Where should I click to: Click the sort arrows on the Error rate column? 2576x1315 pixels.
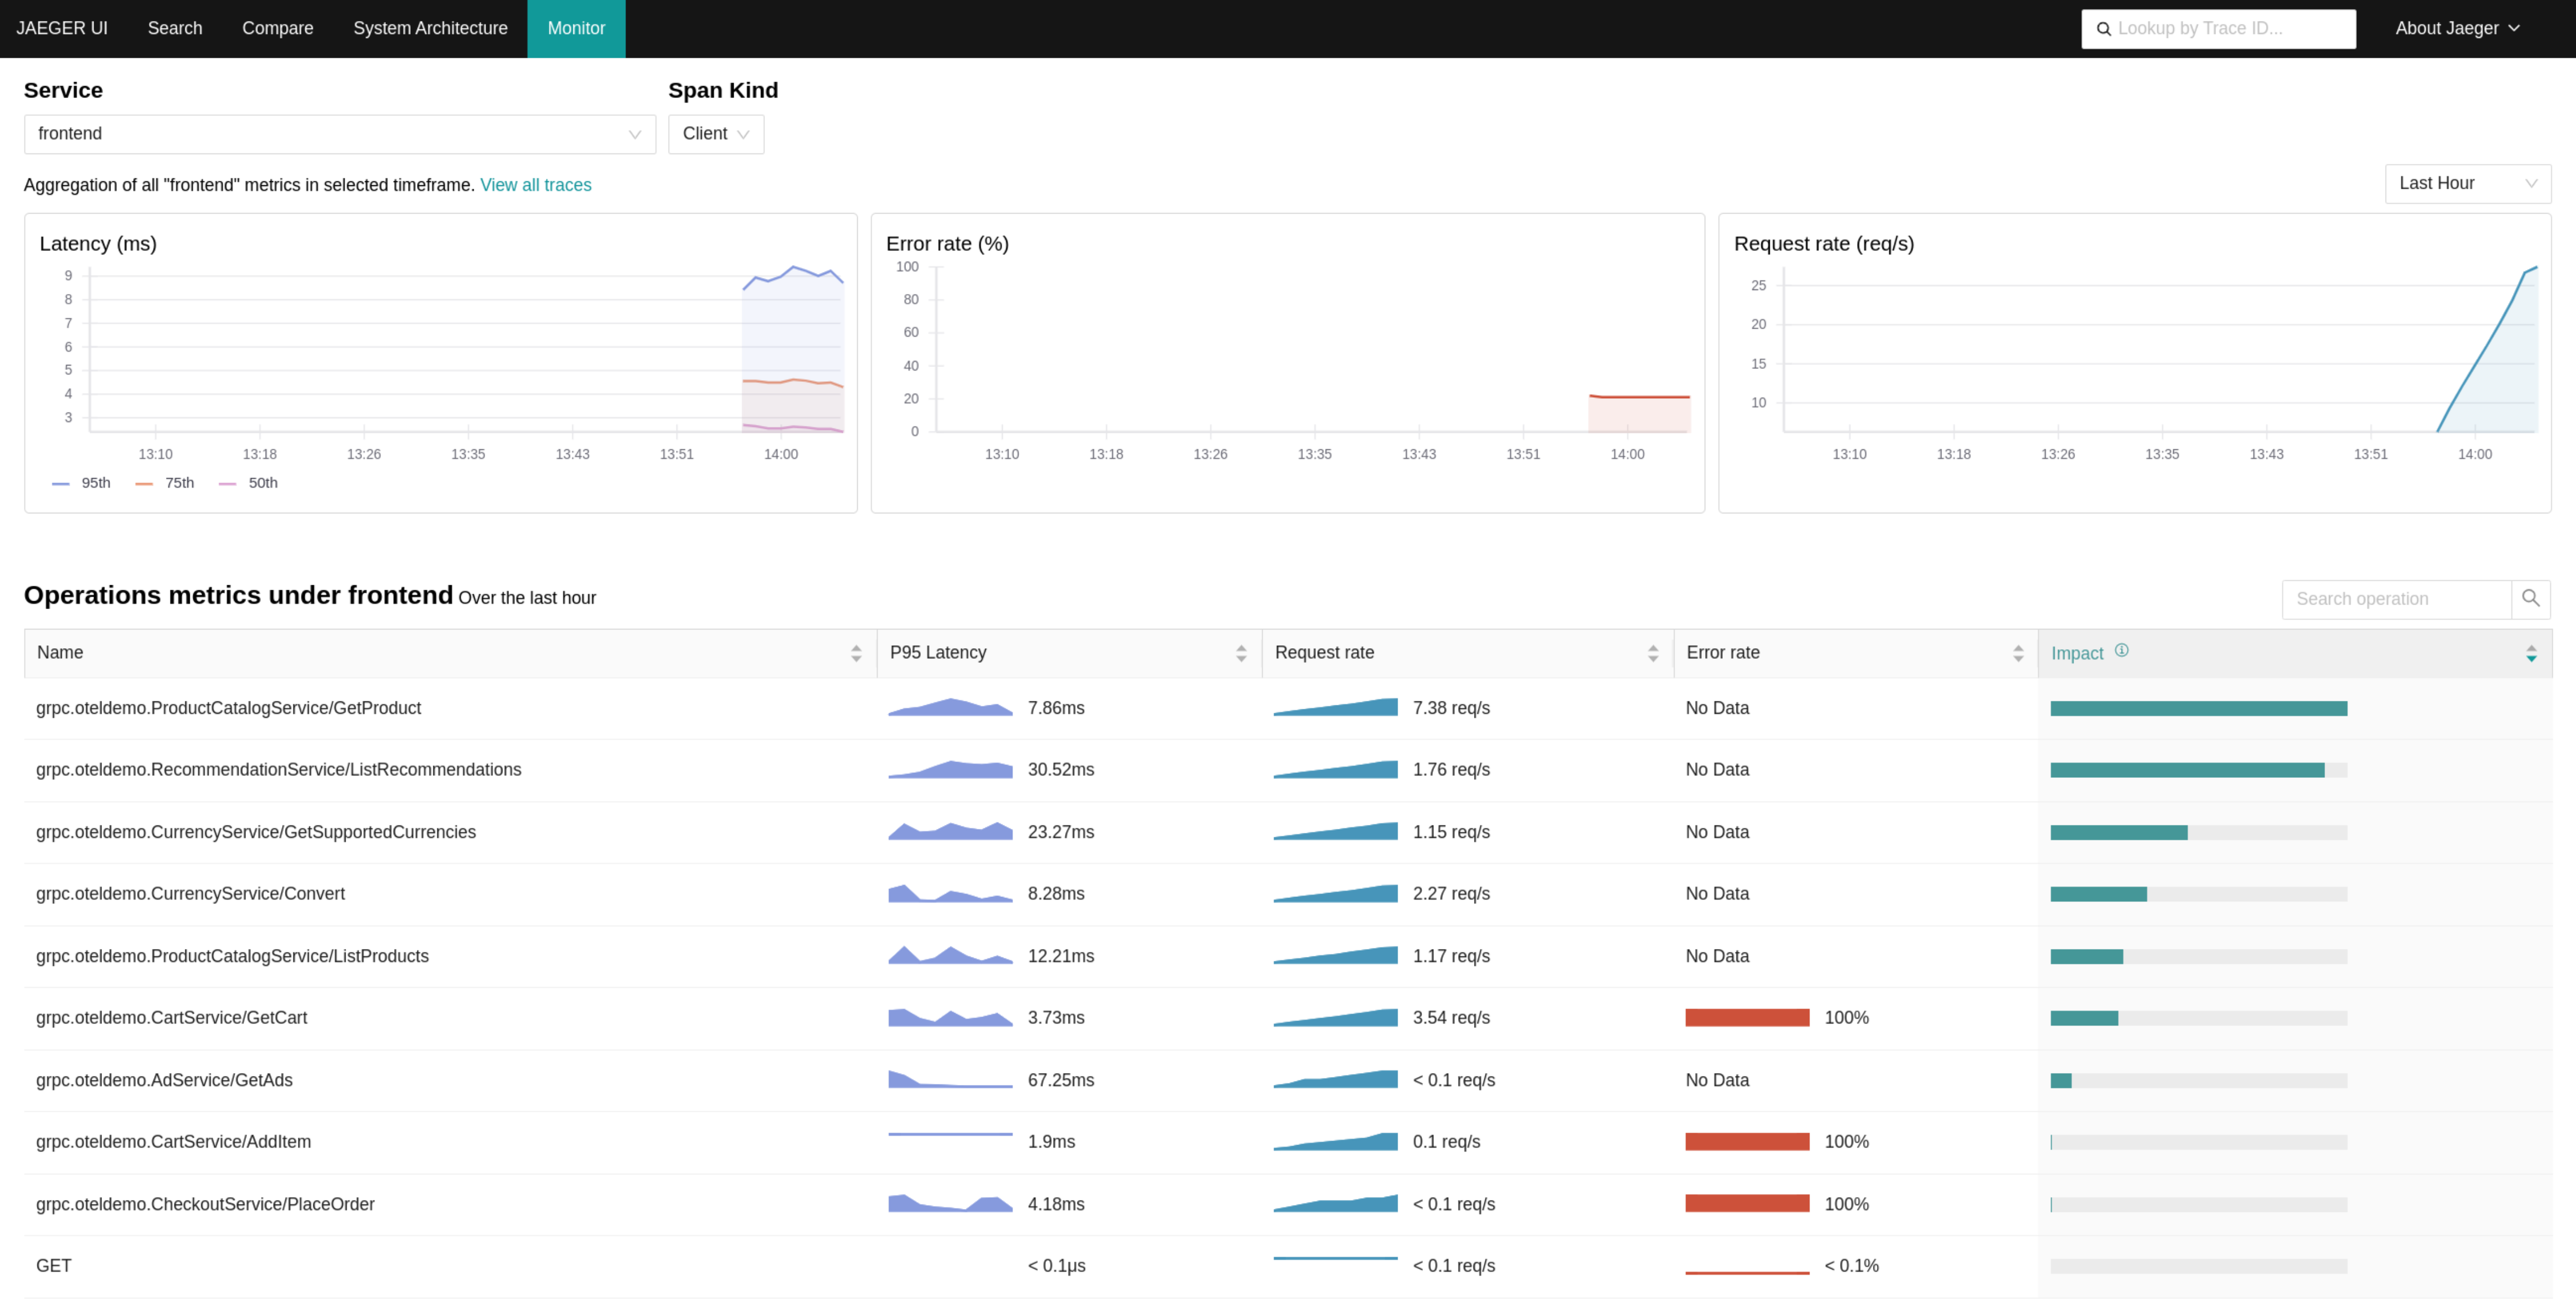click(2018, 652)
